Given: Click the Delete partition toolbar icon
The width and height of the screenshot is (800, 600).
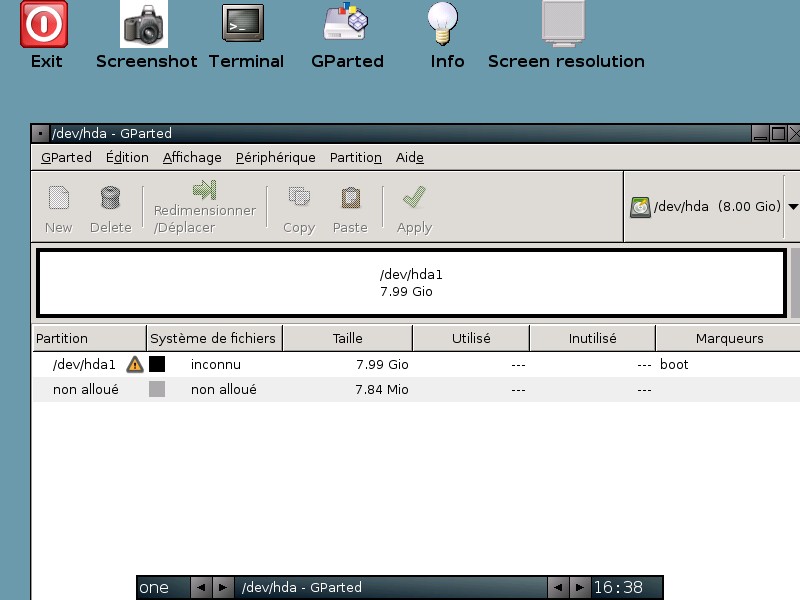Looking at the screenshot, I should tap(110, 198).
